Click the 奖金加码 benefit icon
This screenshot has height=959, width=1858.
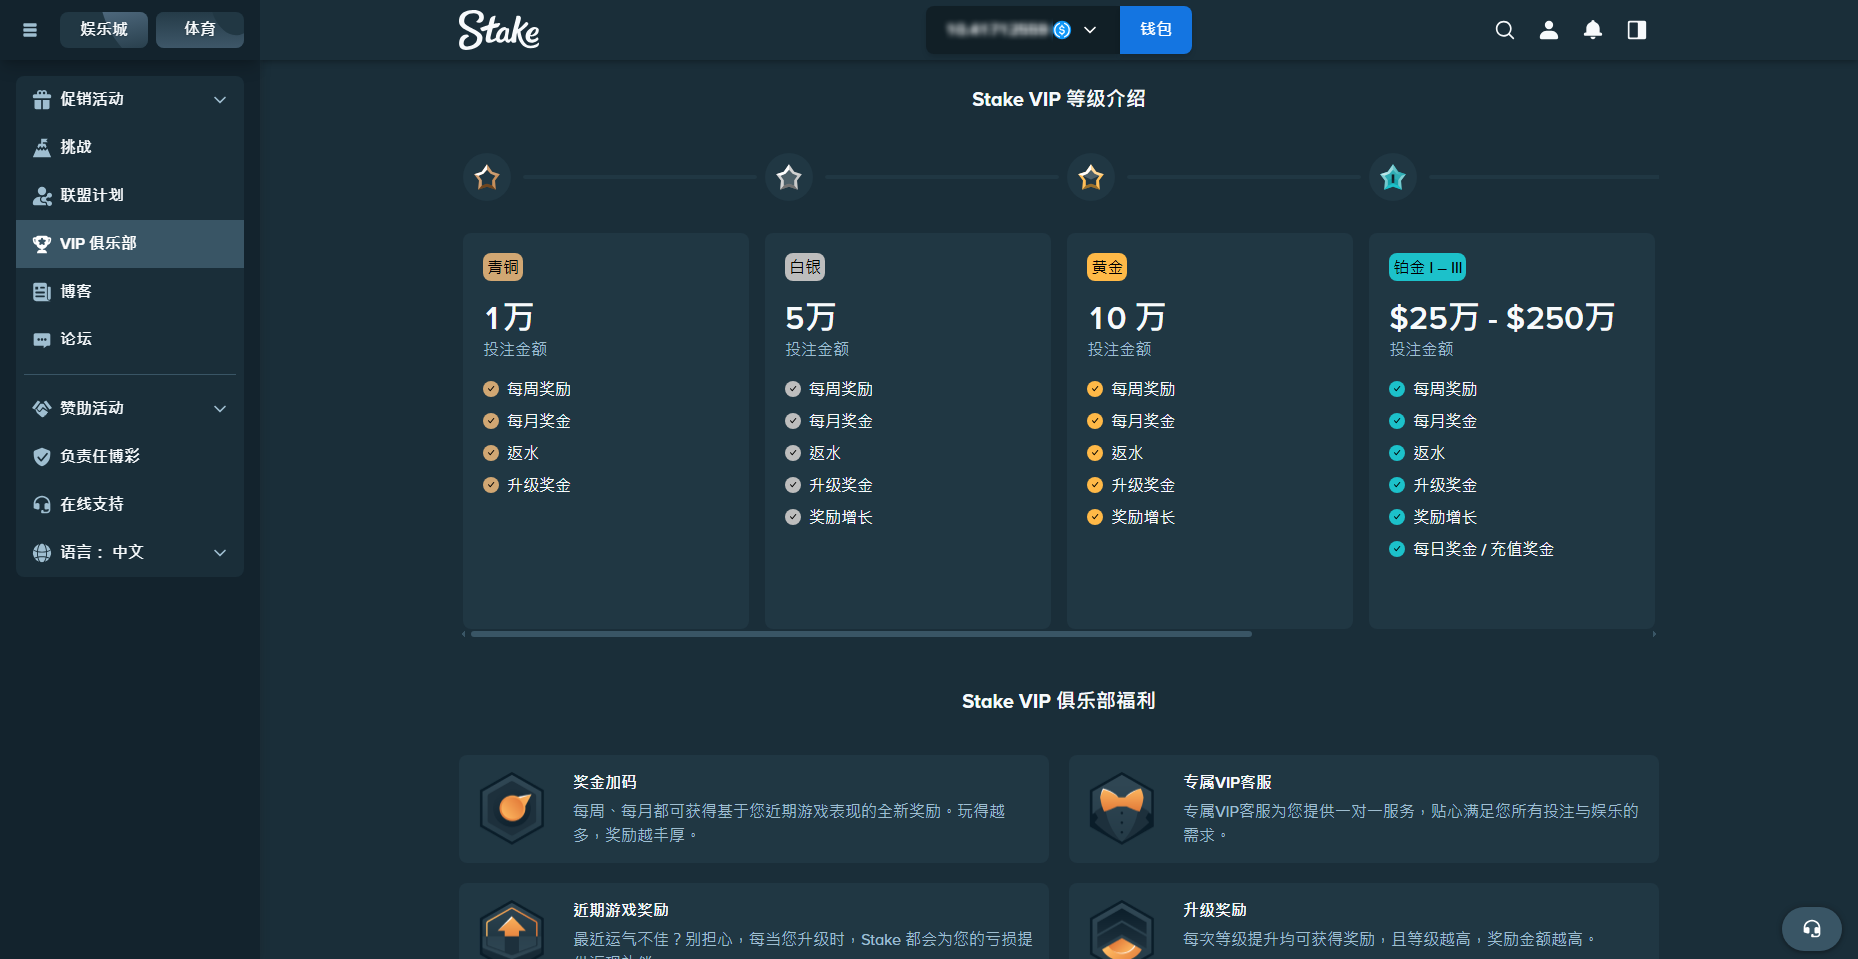[x=512, y=808]
